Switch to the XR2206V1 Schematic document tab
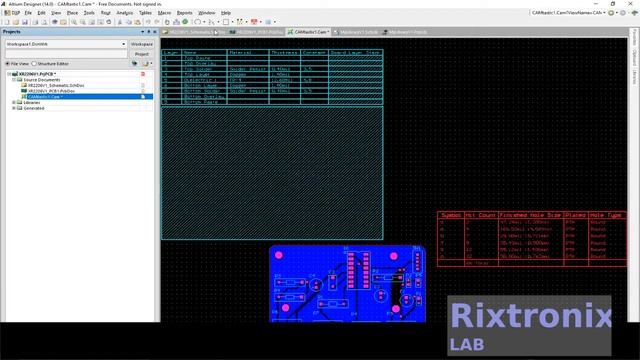 [193, 32]
